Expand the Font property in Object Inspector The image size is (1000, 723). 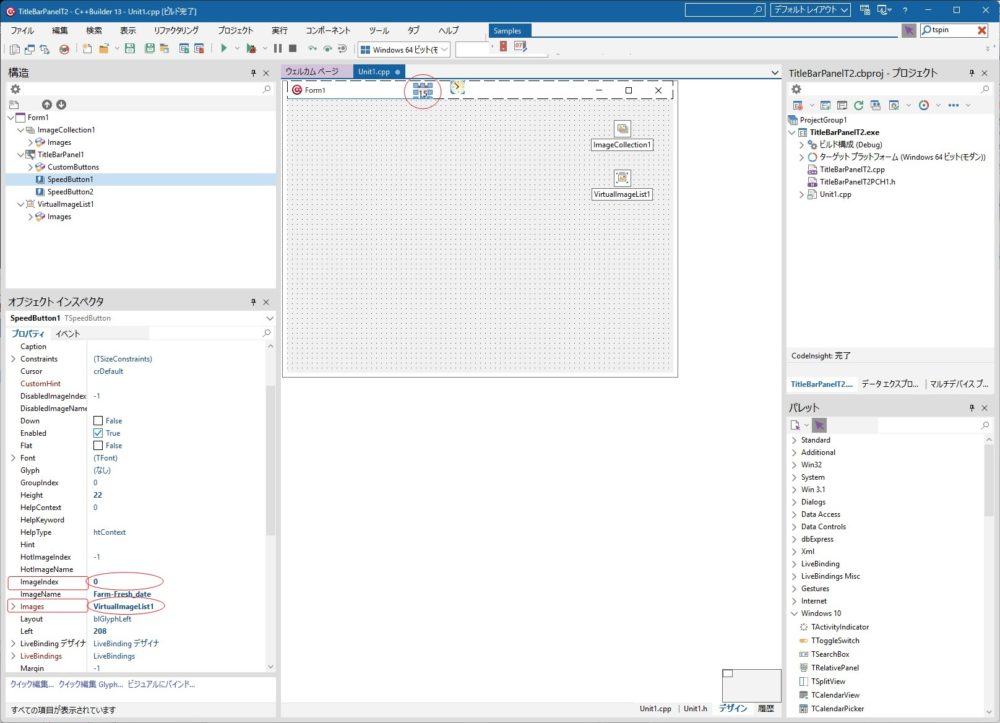point(13,458)
